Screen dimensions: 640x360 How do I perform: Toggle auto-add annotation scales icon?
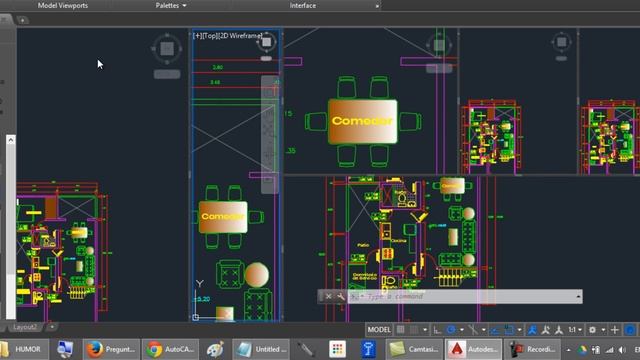pos(545,330)
